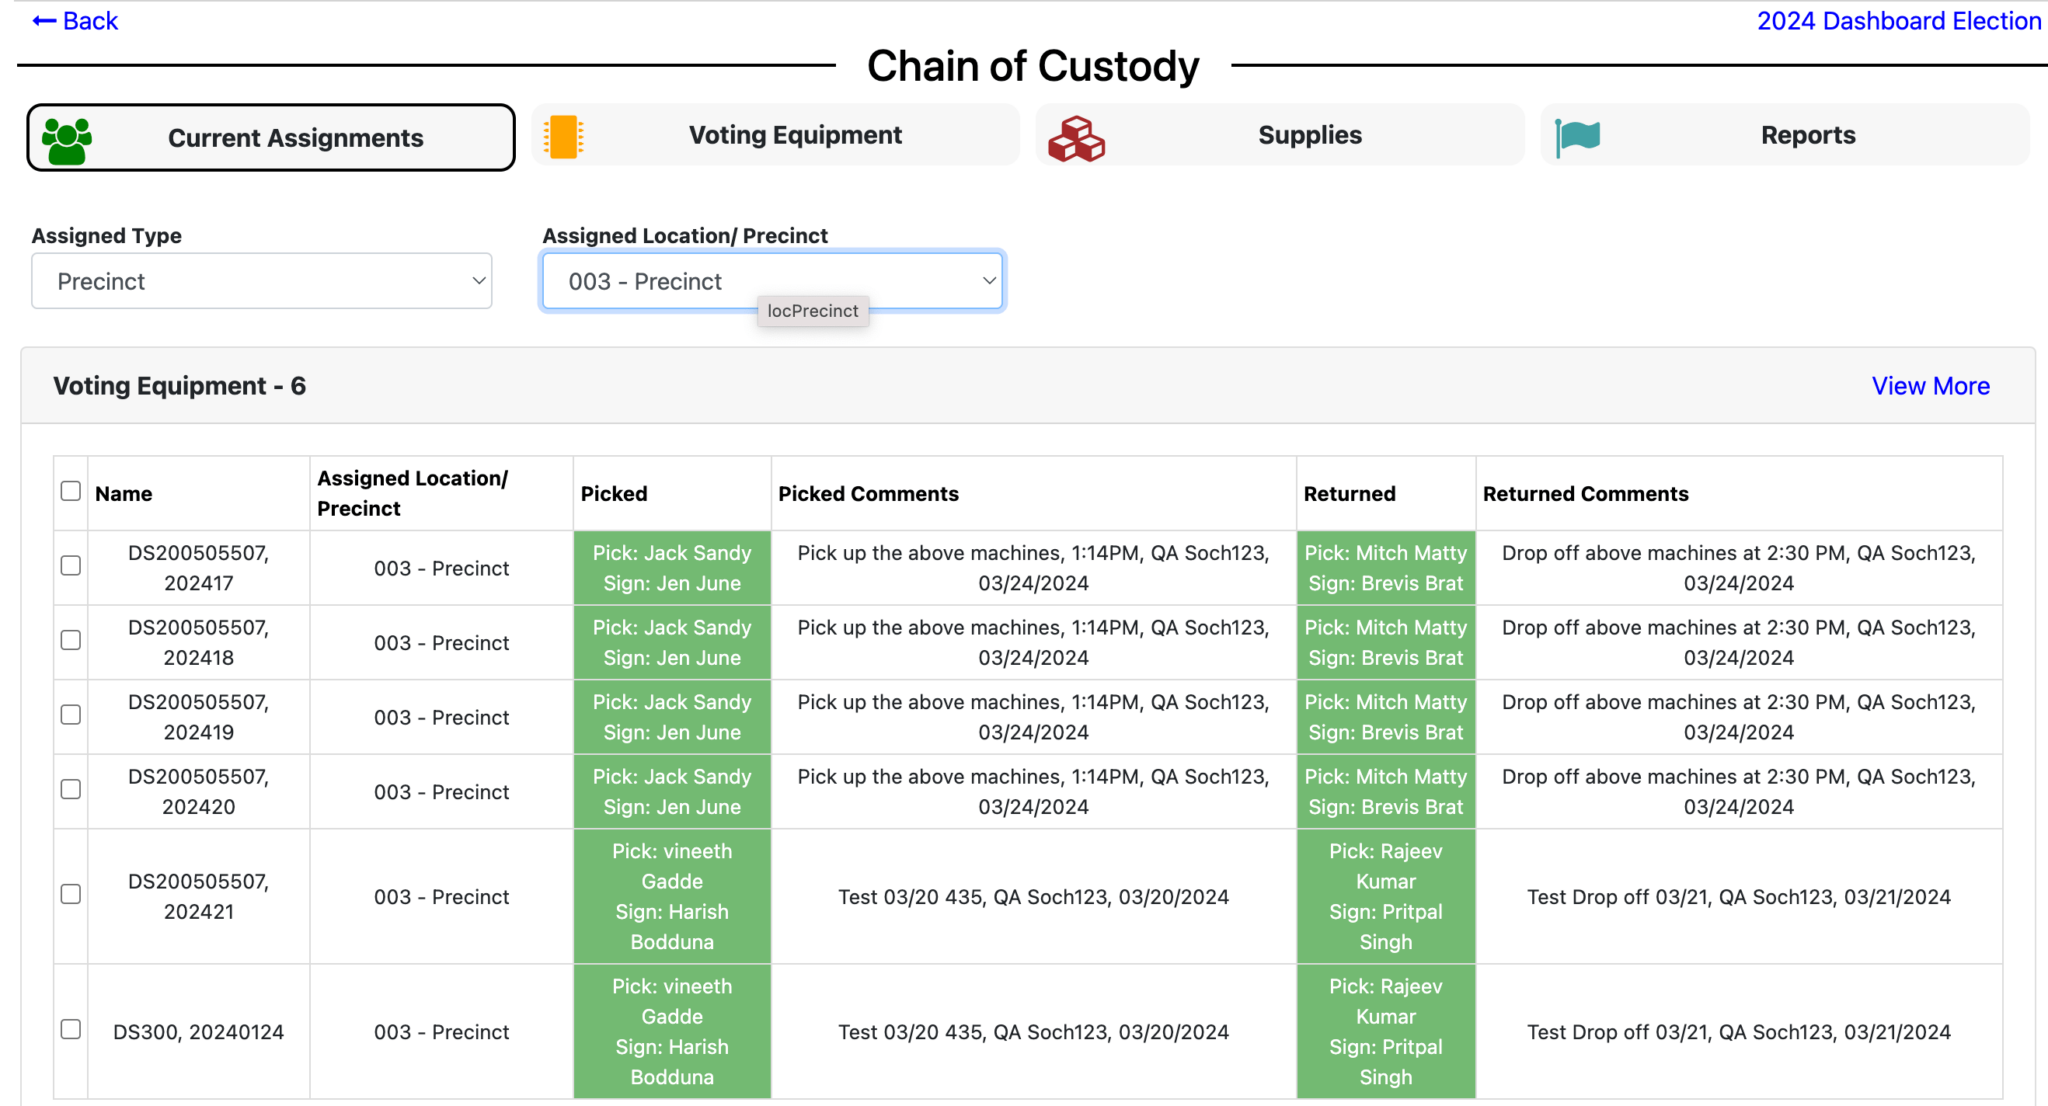
Task: Open the 2024 Dashboard Election link
Action: (x=1898, y=21)
